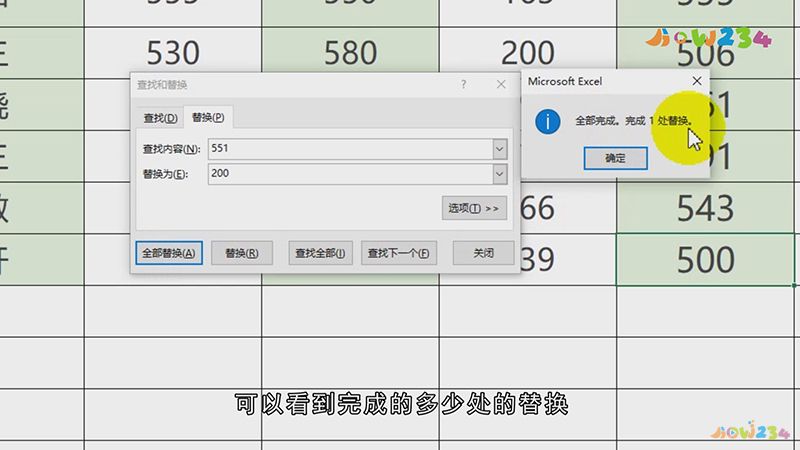The image size is (800, 450).
Task: Switch to the 查找(D) tab
Action: pyautogui.click(x=160, y=118)
